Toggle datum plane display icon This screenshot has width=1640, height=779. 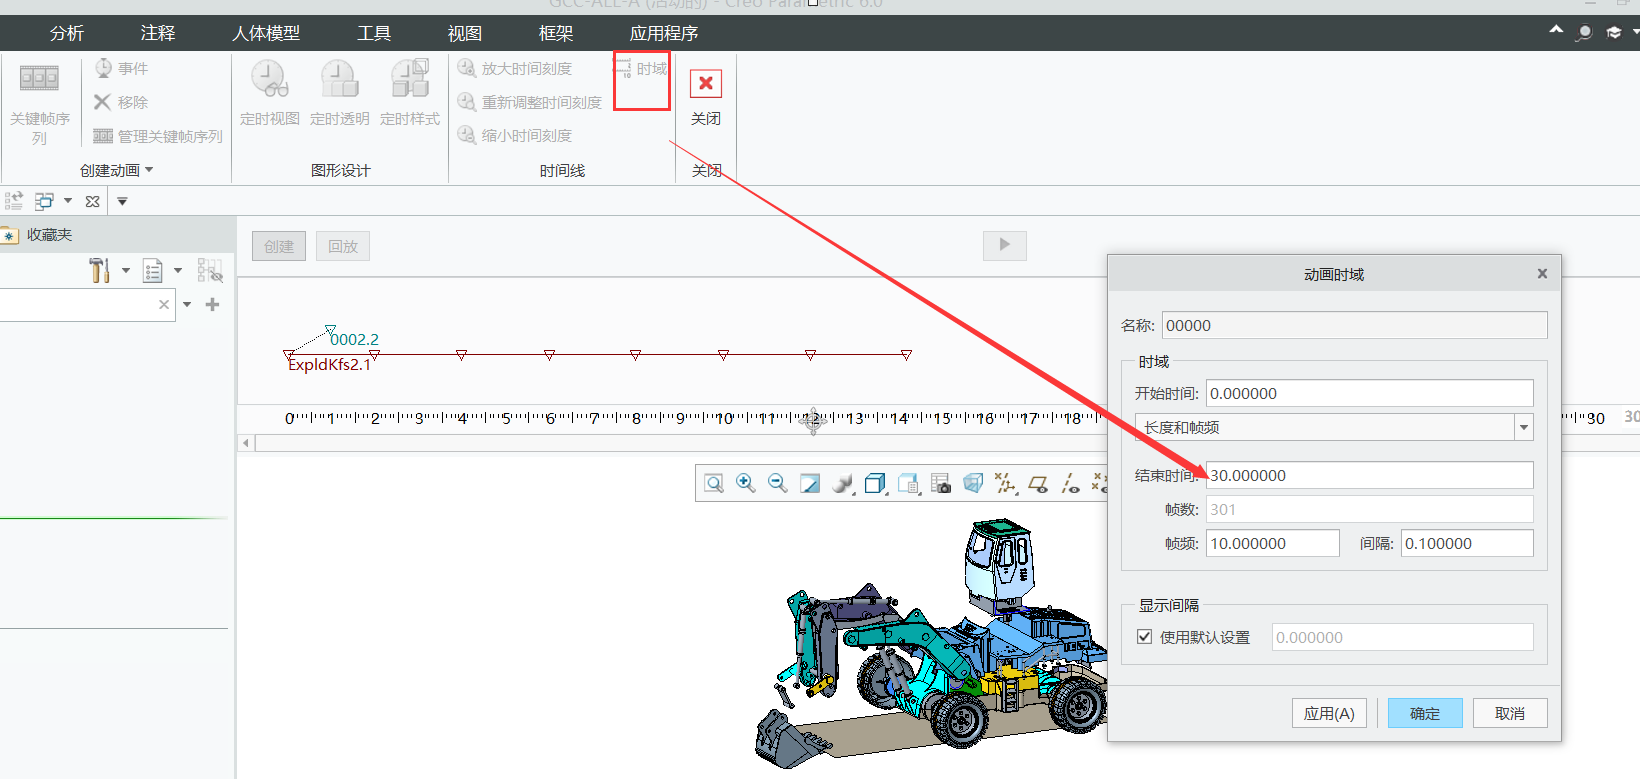pos(1038,484)
